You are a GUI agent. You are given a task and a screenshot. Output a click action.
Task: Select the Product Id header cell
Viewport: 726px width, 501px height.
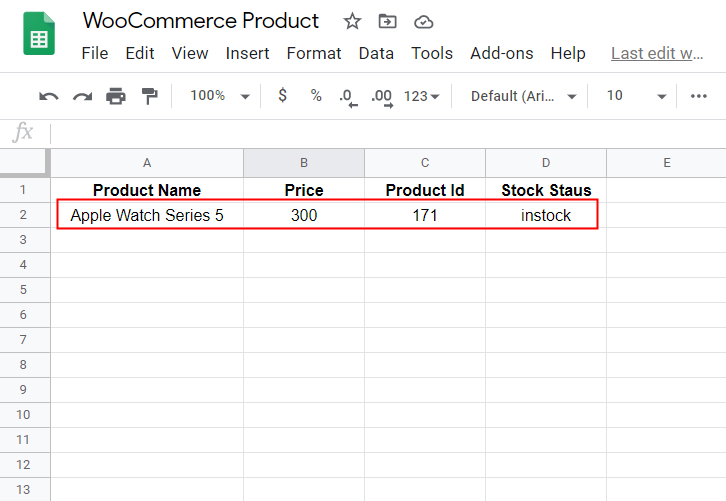click(425, 190)
